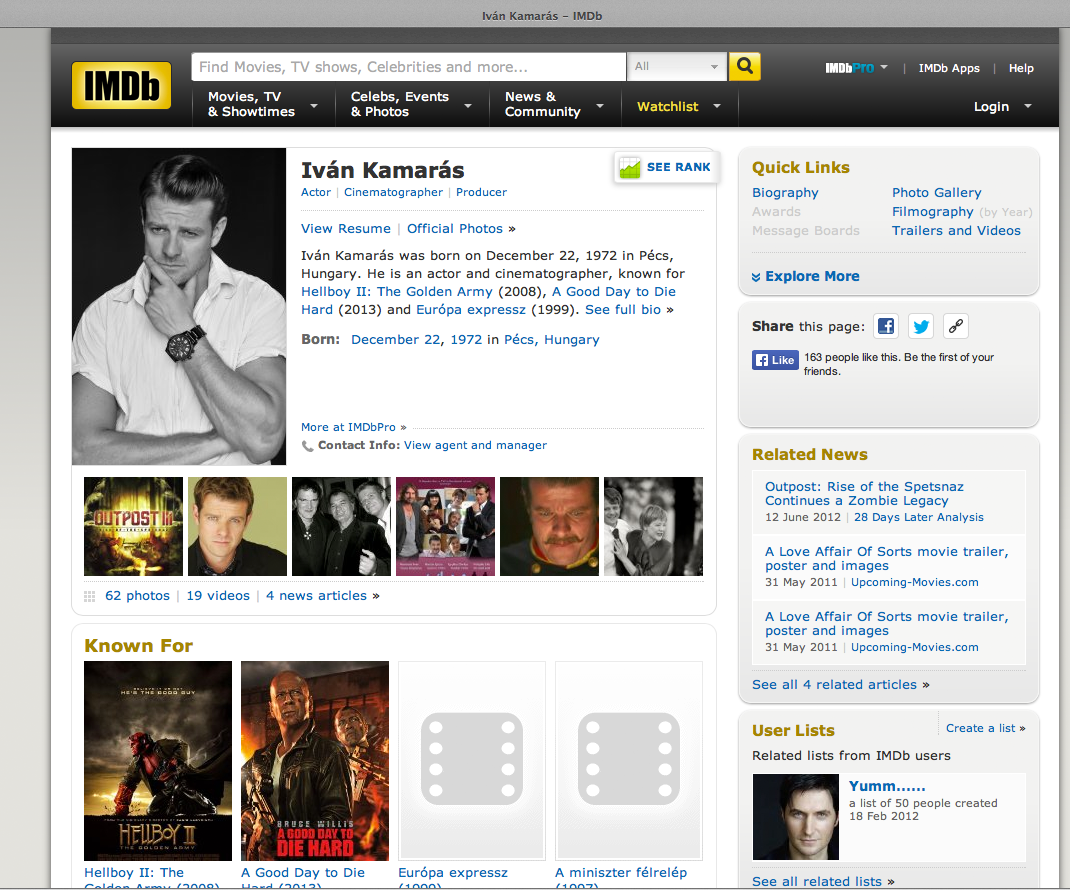Expand the News & Community menu
Screen dimensions: 1070x890
pos(554,104)
